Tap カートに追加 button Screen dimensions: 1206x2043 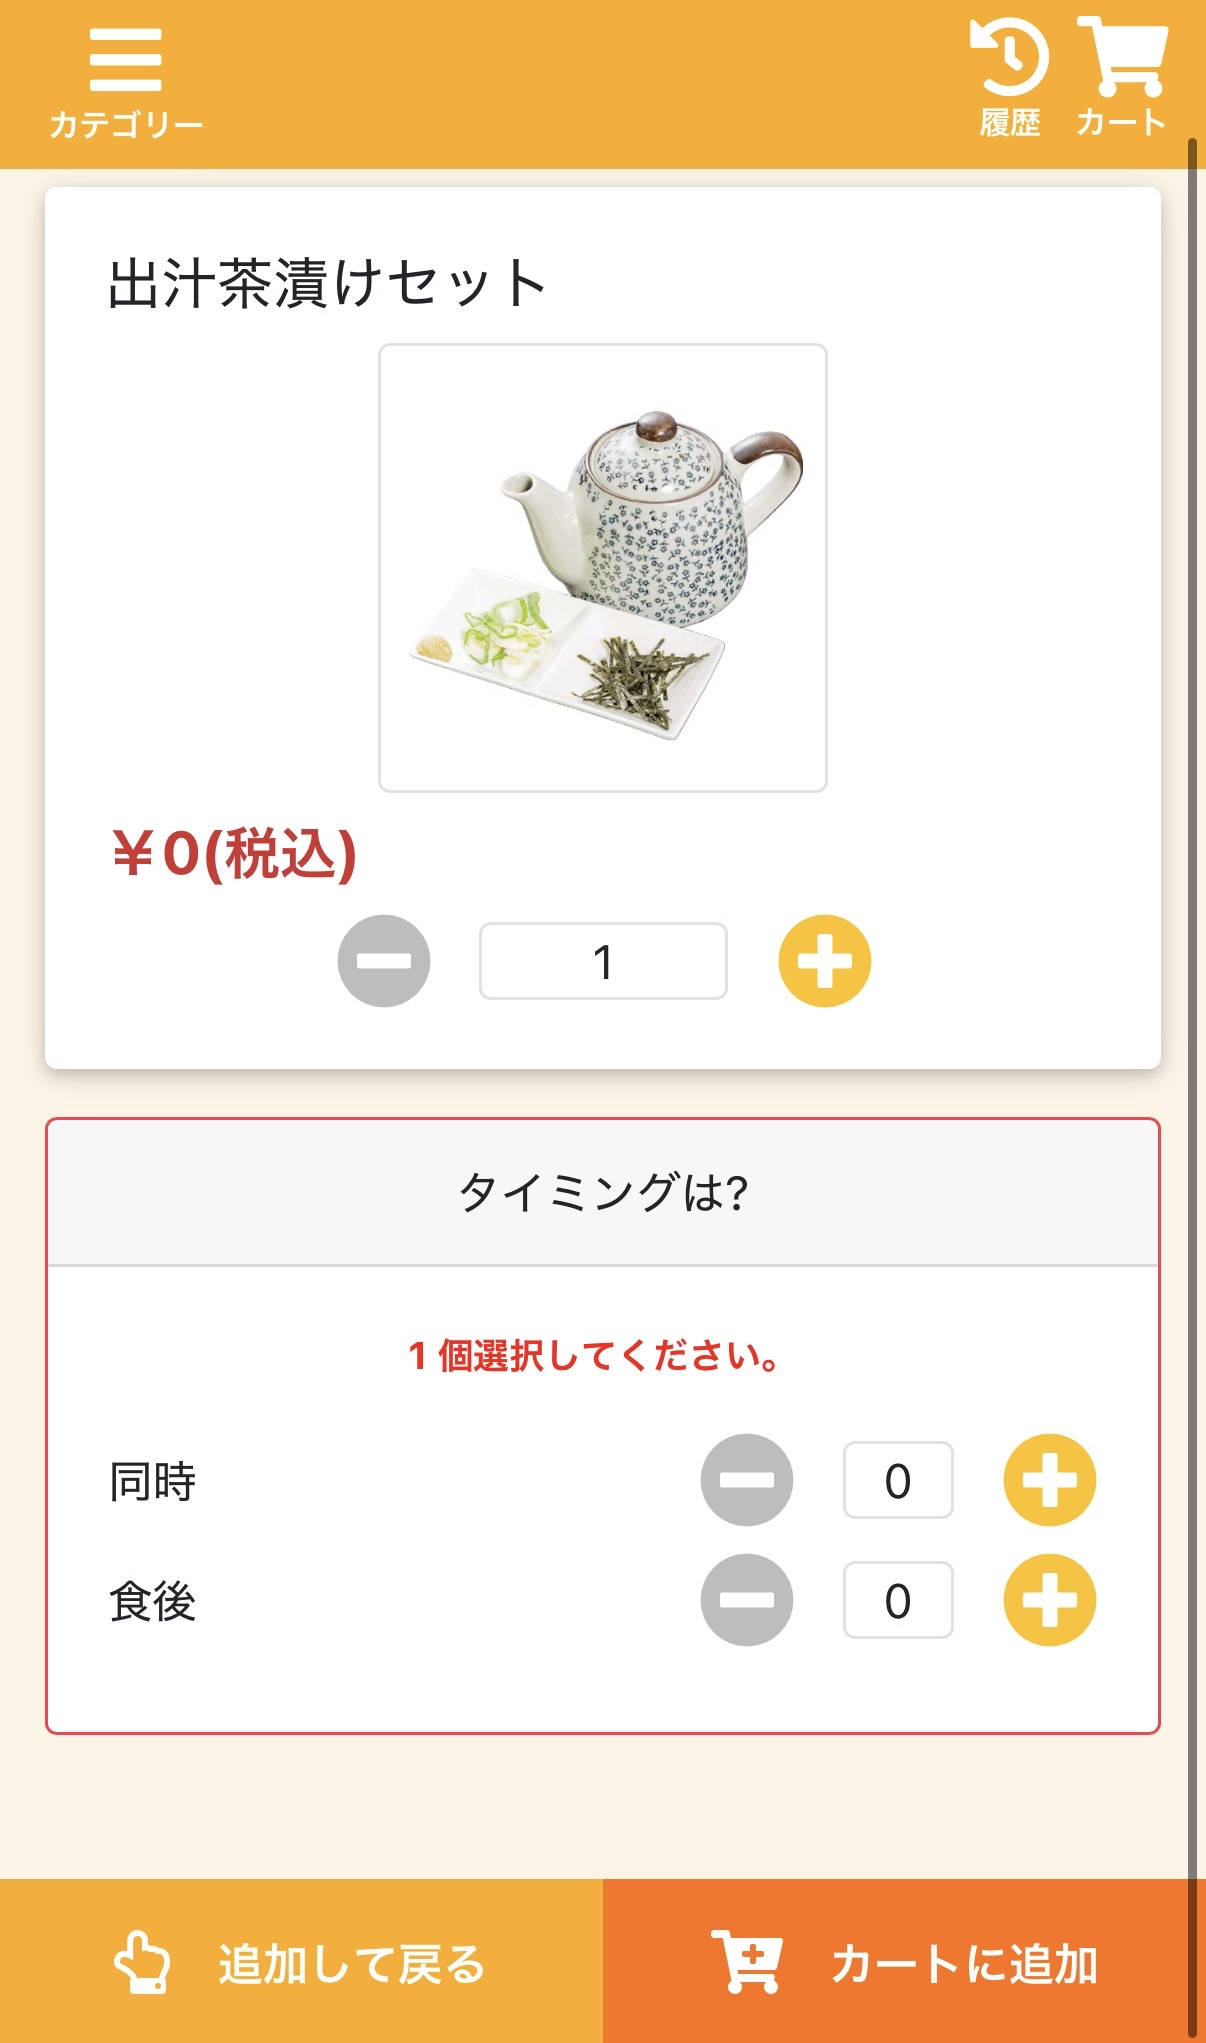tap(904, 1962)
